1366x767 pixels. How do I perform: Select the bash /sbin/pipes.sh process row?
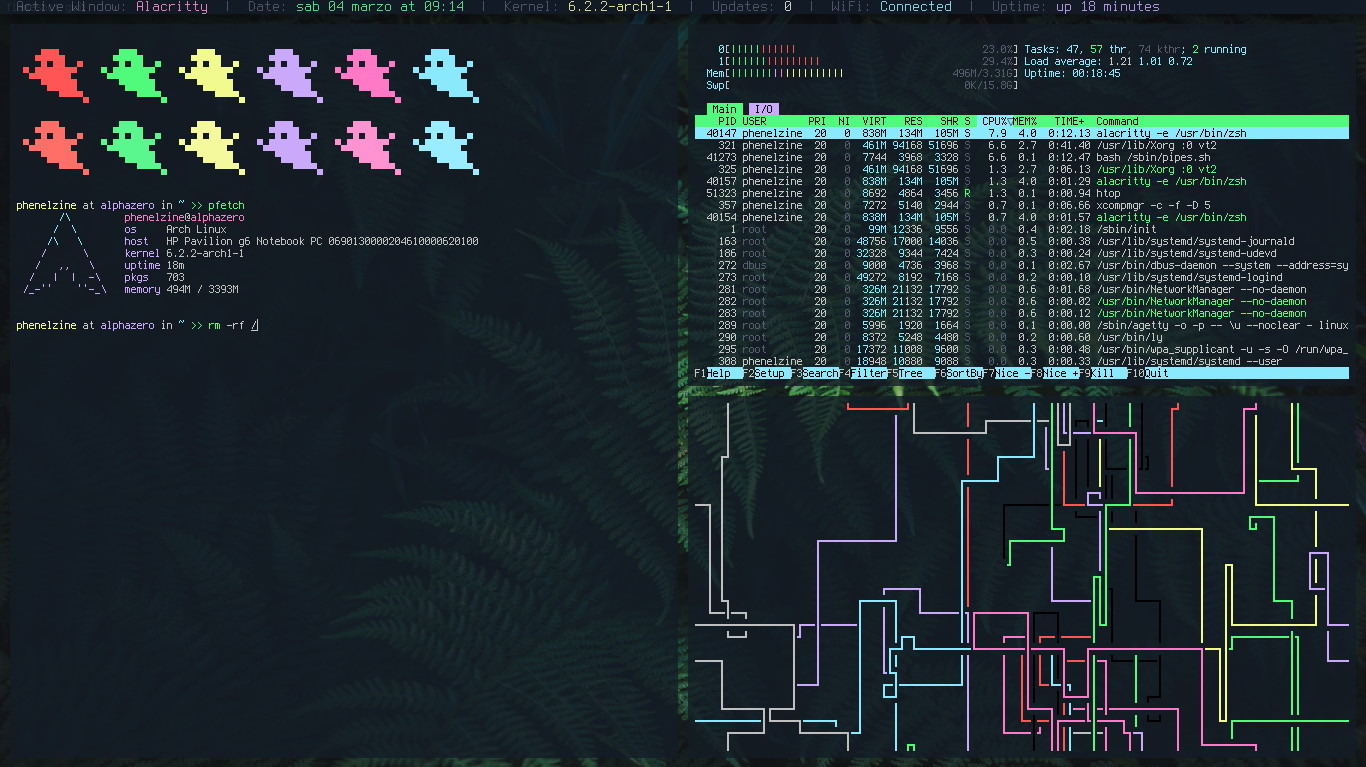[x=1021, y=157]
